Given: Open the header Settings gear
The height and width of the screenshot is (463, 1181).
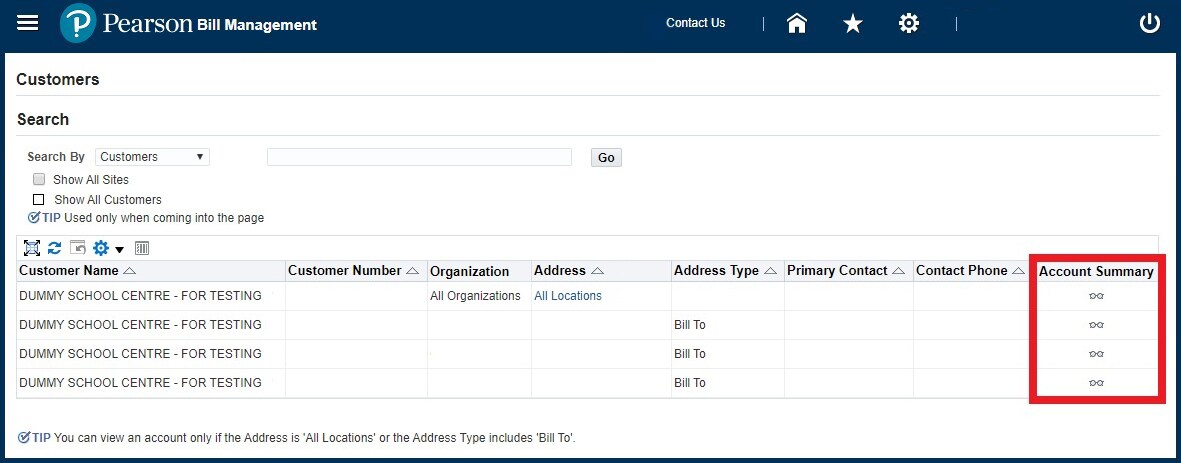Looking at the screenshot, I should point(909,23).
